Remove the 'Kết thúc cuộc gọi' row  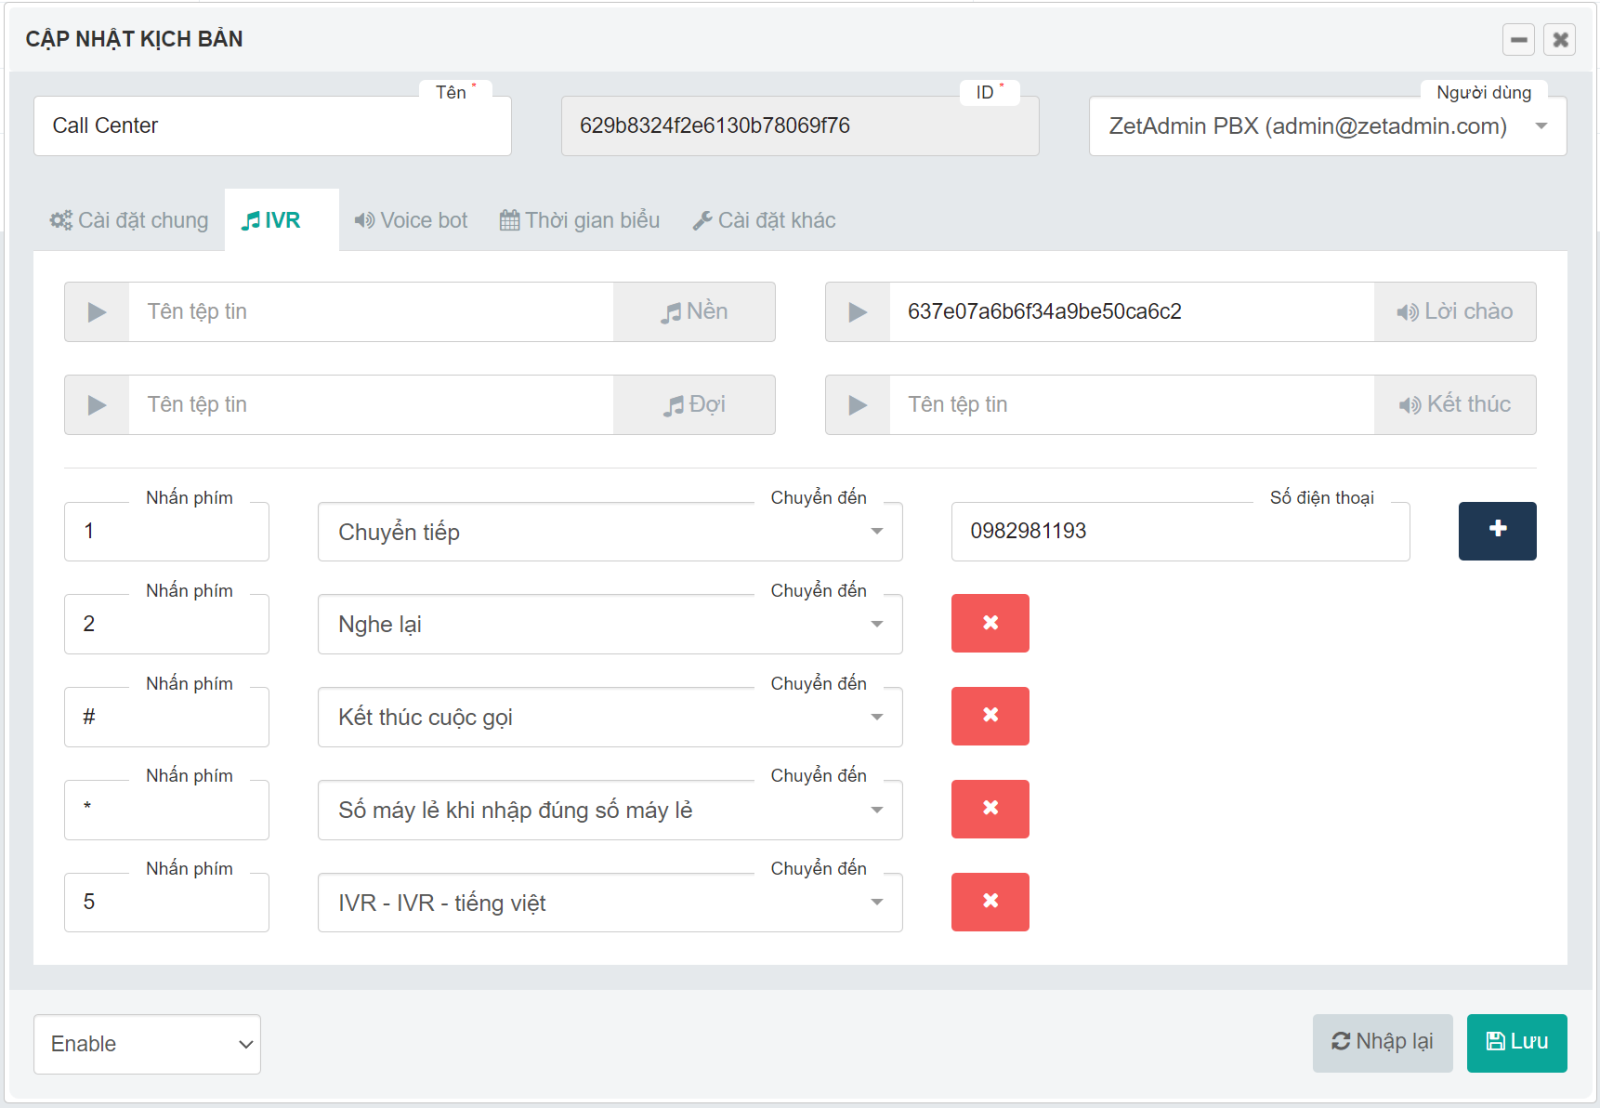989,716
